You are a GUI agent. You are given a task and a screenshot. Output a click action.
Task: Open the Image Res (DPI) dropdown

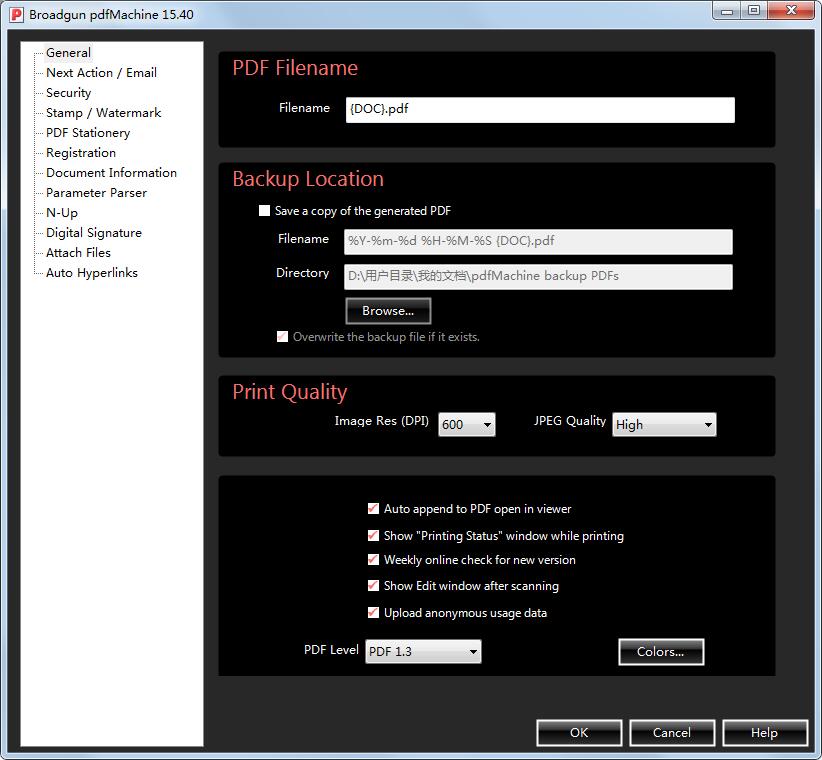tap(467, 425)
